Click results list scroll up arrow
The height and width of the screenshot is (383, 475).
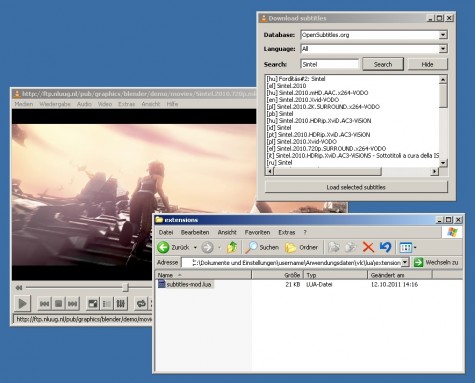tap(443, 79)
